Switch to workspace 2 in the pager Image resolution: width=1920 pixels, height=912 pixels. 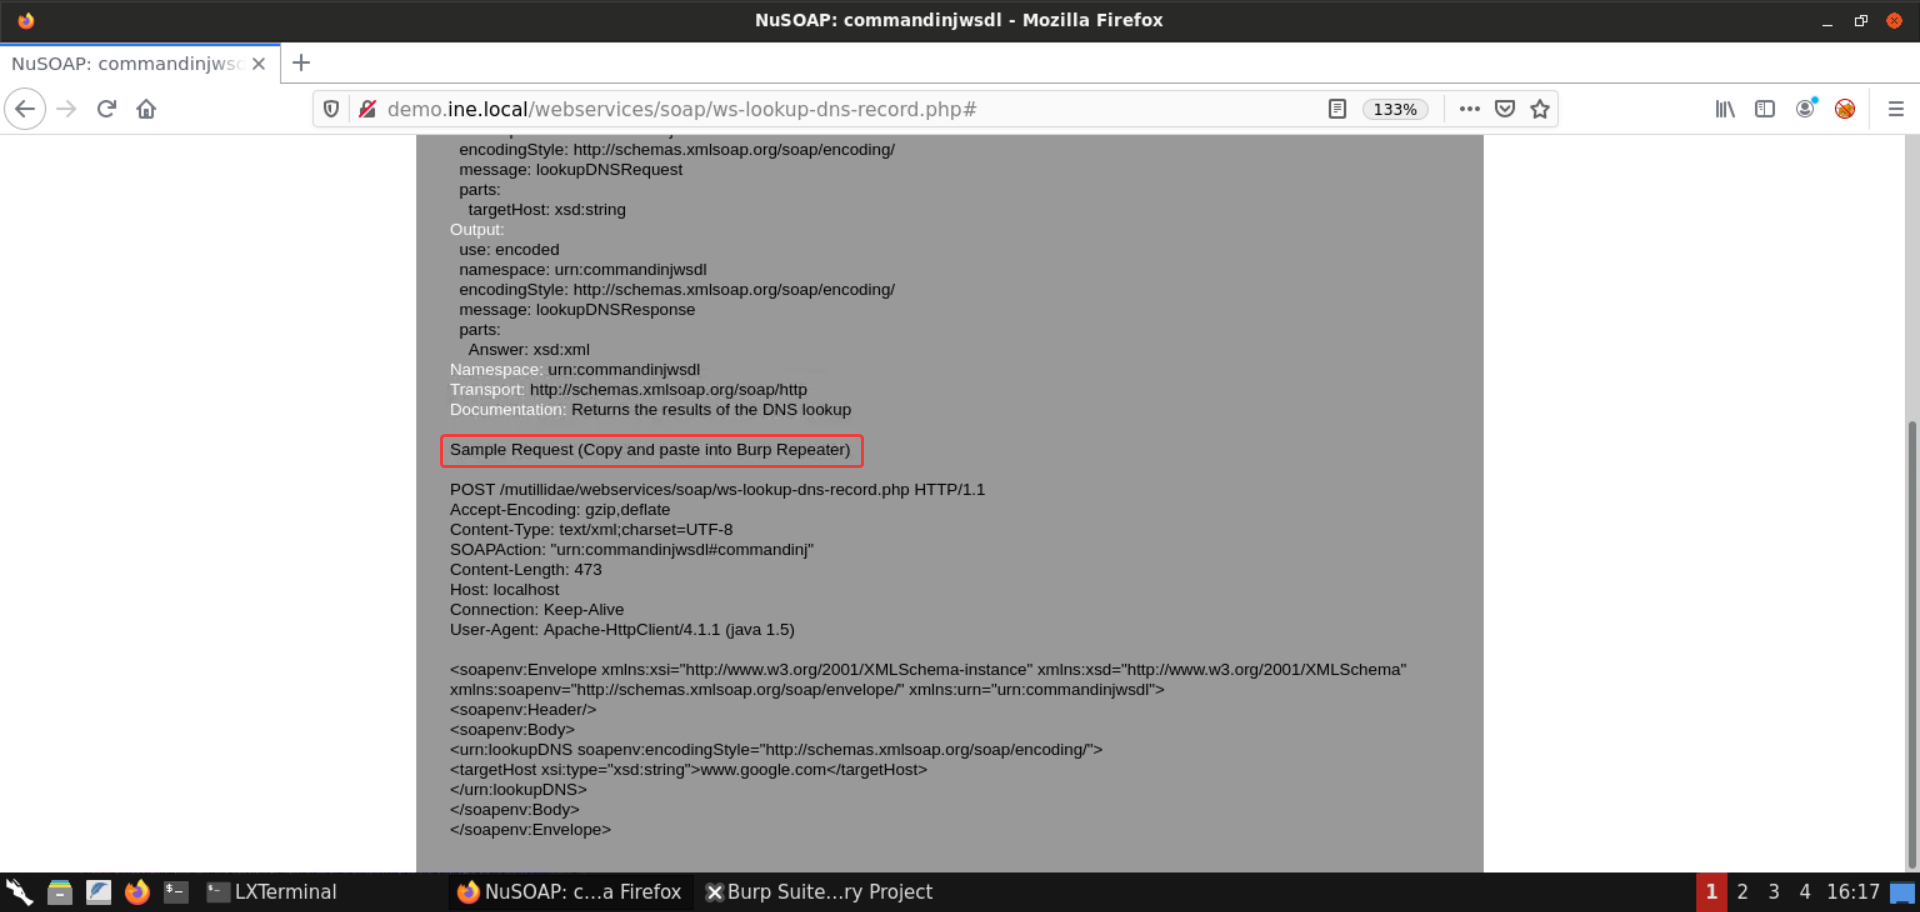1742,892
